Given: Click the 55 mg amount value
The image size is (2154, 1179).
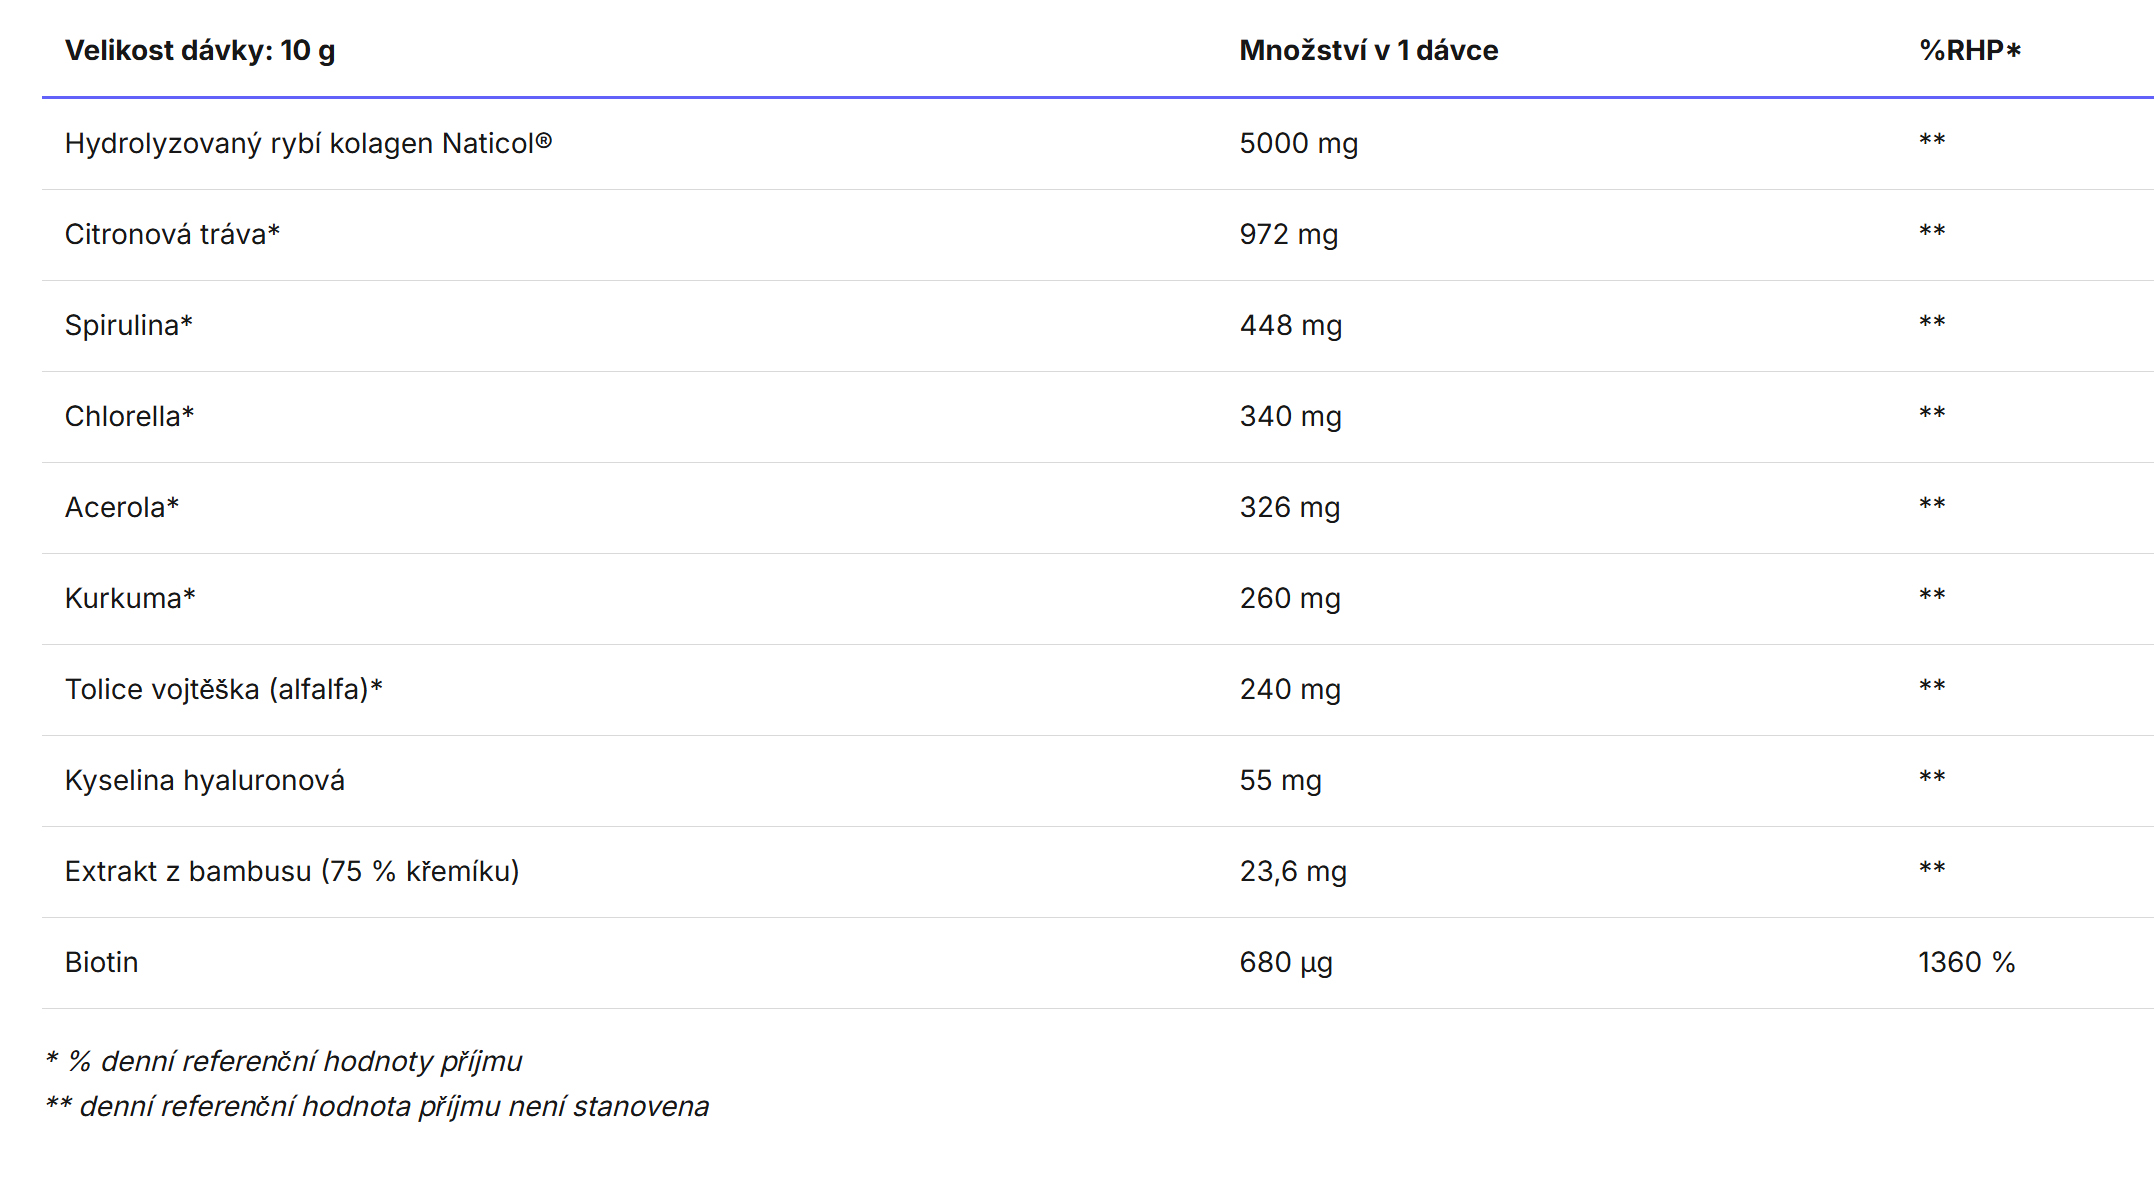Looking at the screenshot, I should point(1280,781).
